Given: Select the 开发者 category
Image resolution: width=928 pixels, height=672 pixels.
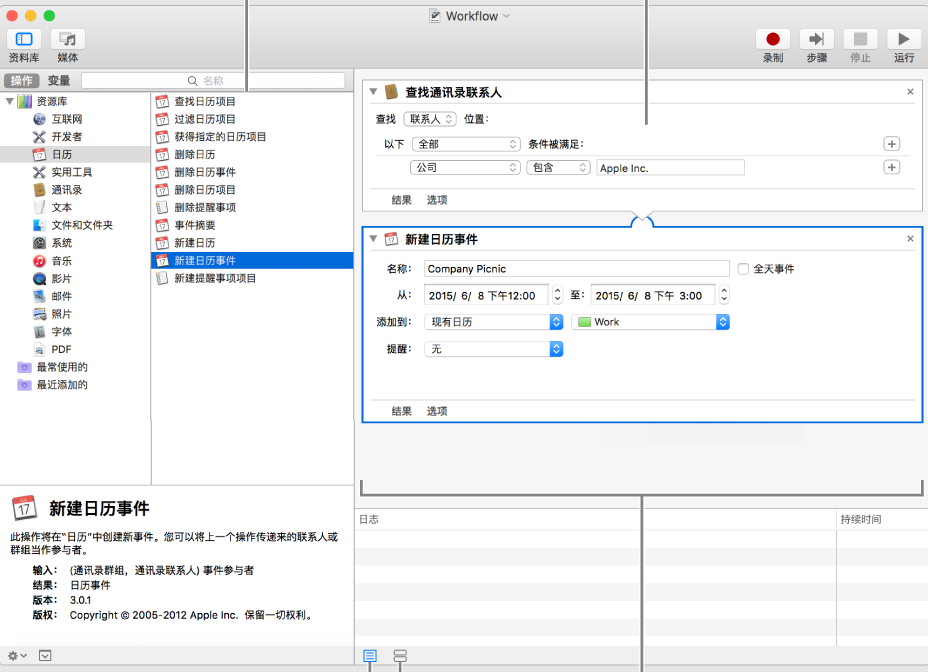Looking at the screenshot, I should coord(67,137).
